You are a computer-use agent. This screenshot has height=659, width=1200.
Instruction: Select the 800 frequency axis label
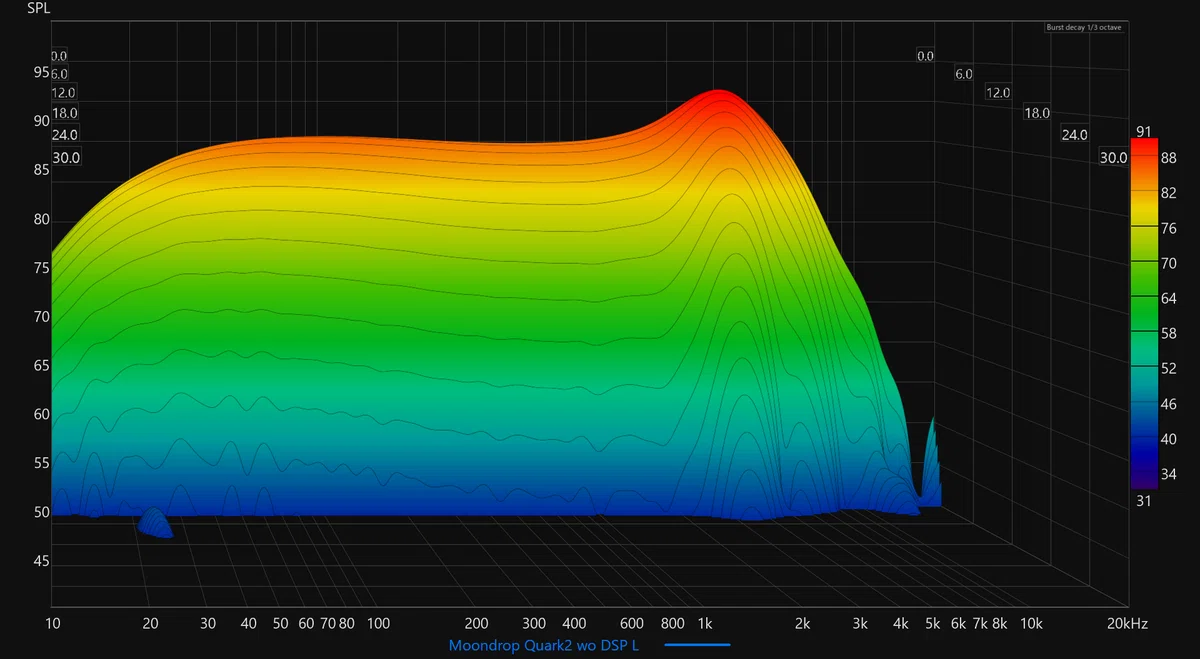(673, 624)
